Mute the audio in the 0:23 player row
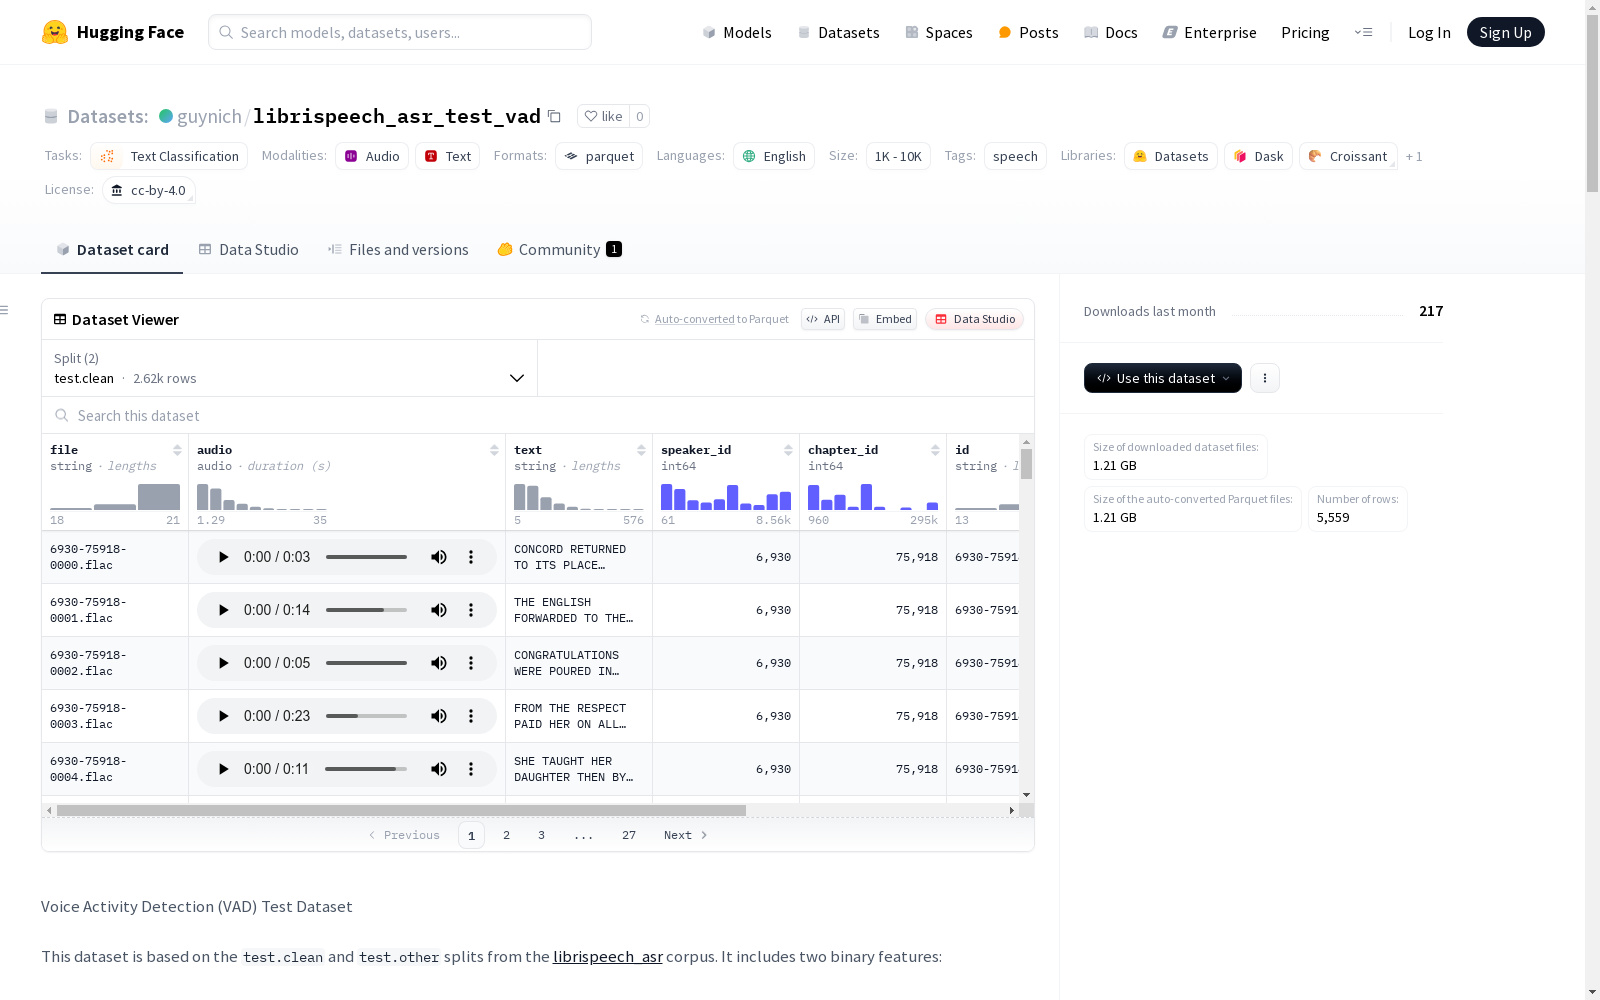This screenshot has width=1600, height=1000. pos(439,716)
